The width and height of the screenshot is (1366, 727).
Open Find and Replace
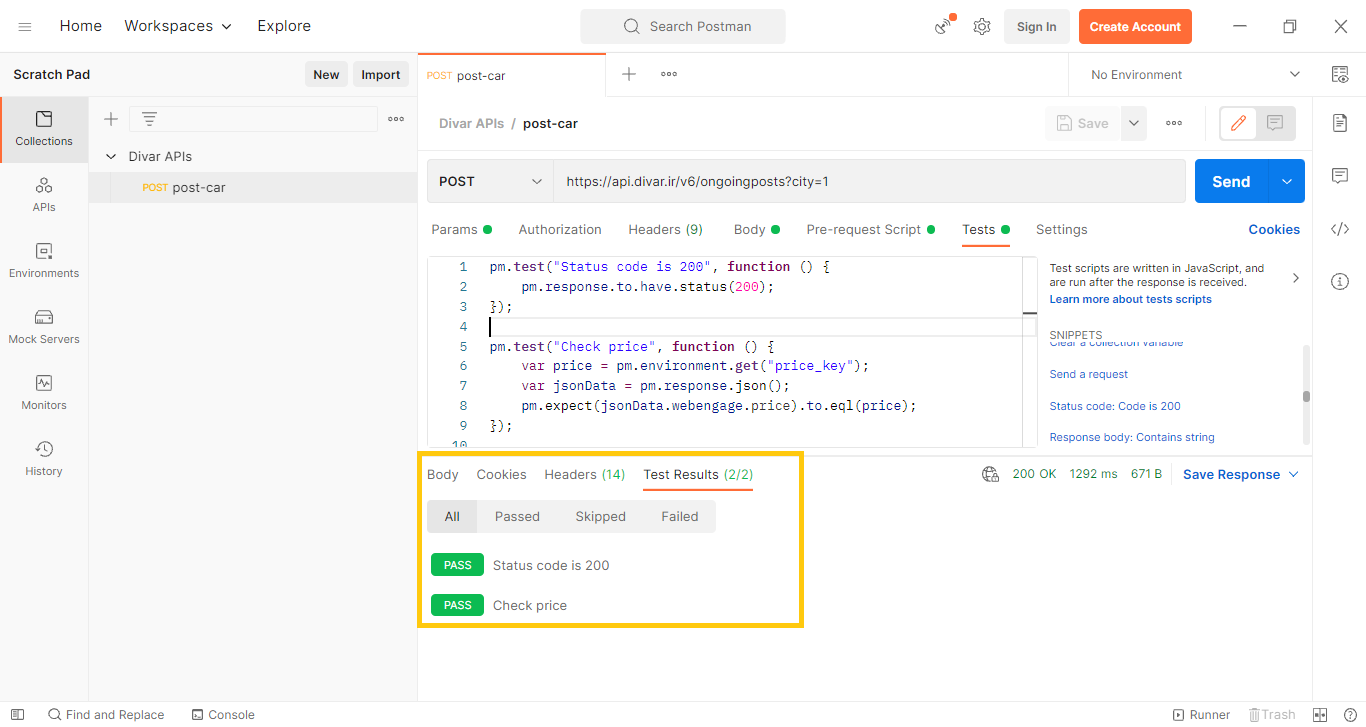[106, 714]
